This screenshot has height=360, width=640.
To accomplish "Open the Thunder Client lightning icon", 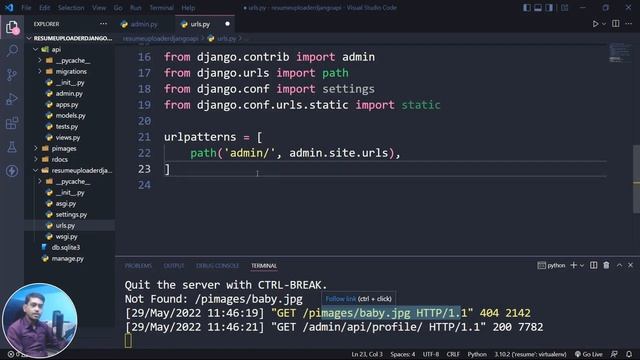I will click(12, 171).
